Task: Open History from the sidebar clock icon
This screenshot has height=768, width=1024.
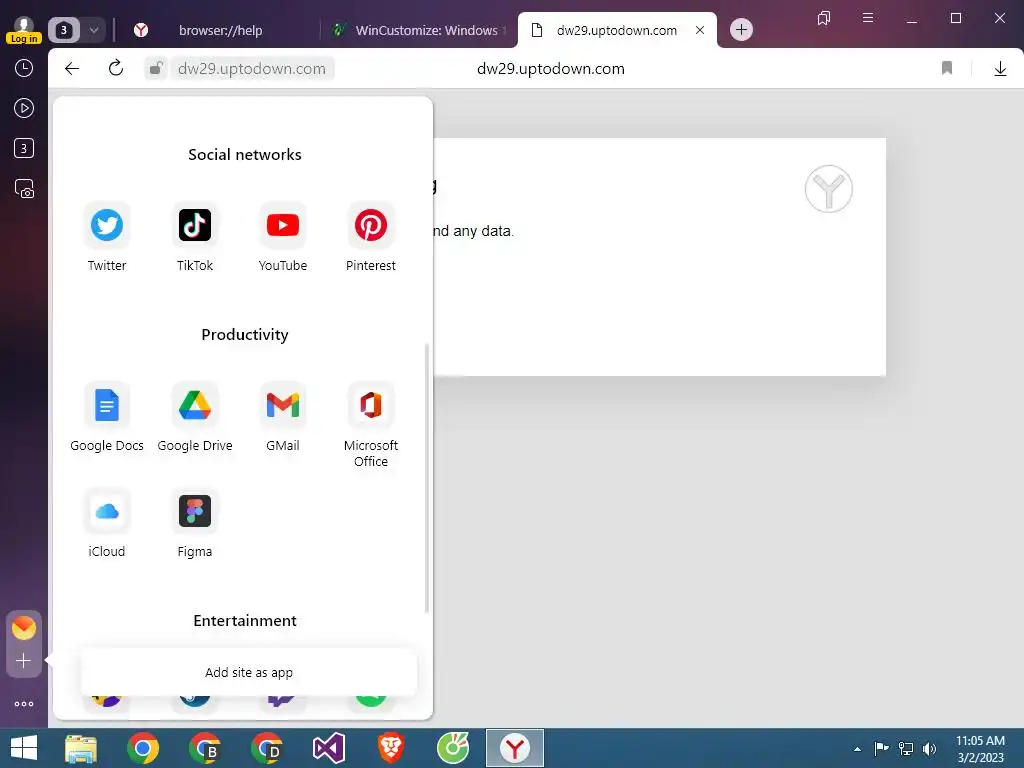Action: point(24,68)
